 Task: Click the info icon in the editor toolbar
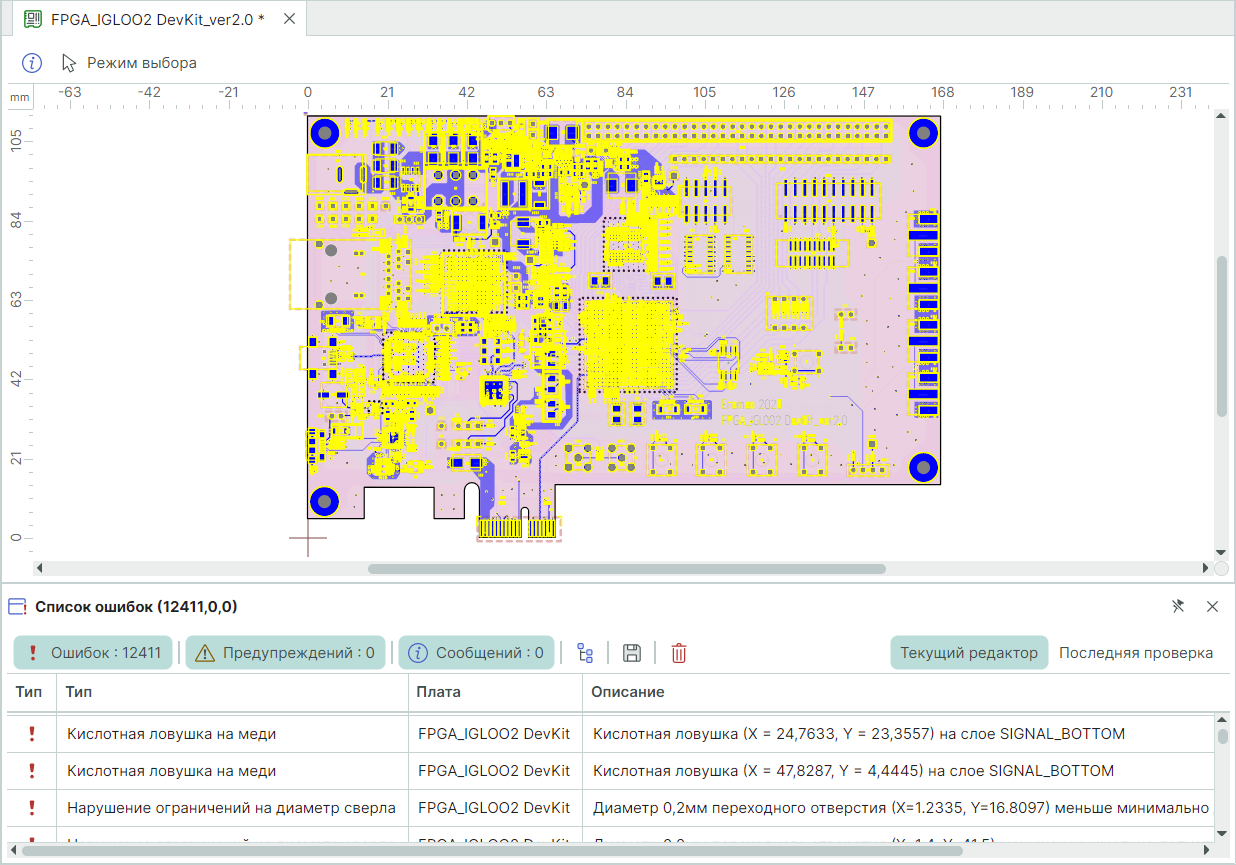[x=32, y=63]
